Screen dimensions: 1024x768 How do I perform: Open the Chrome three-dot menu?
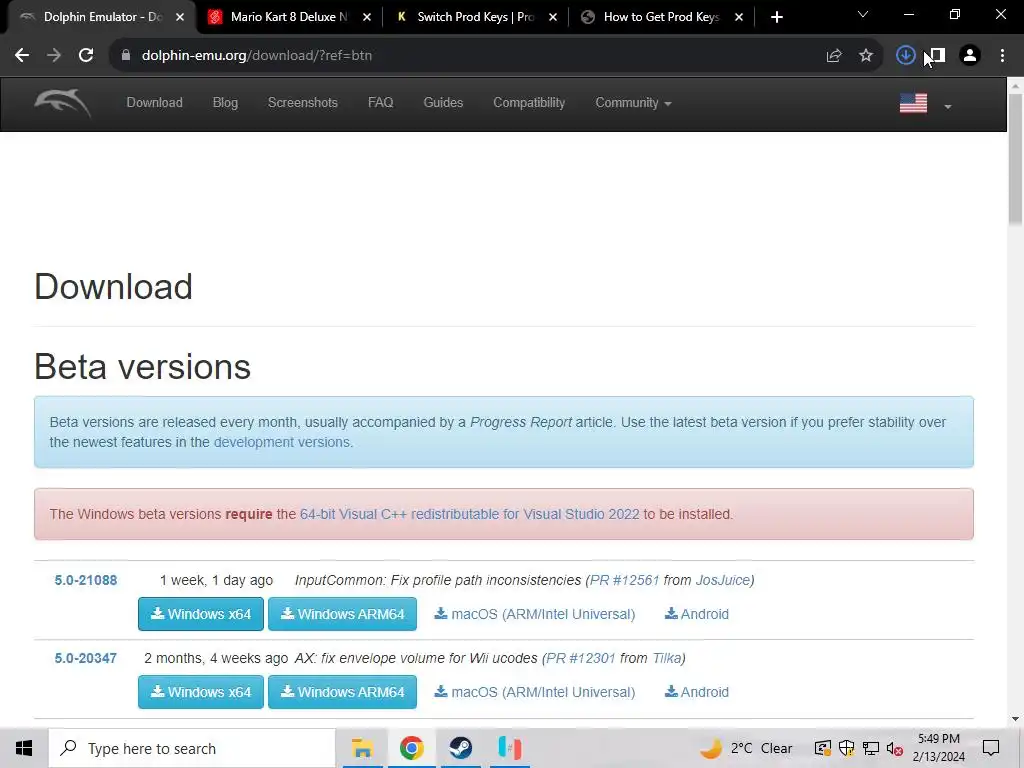[1002, 56]
